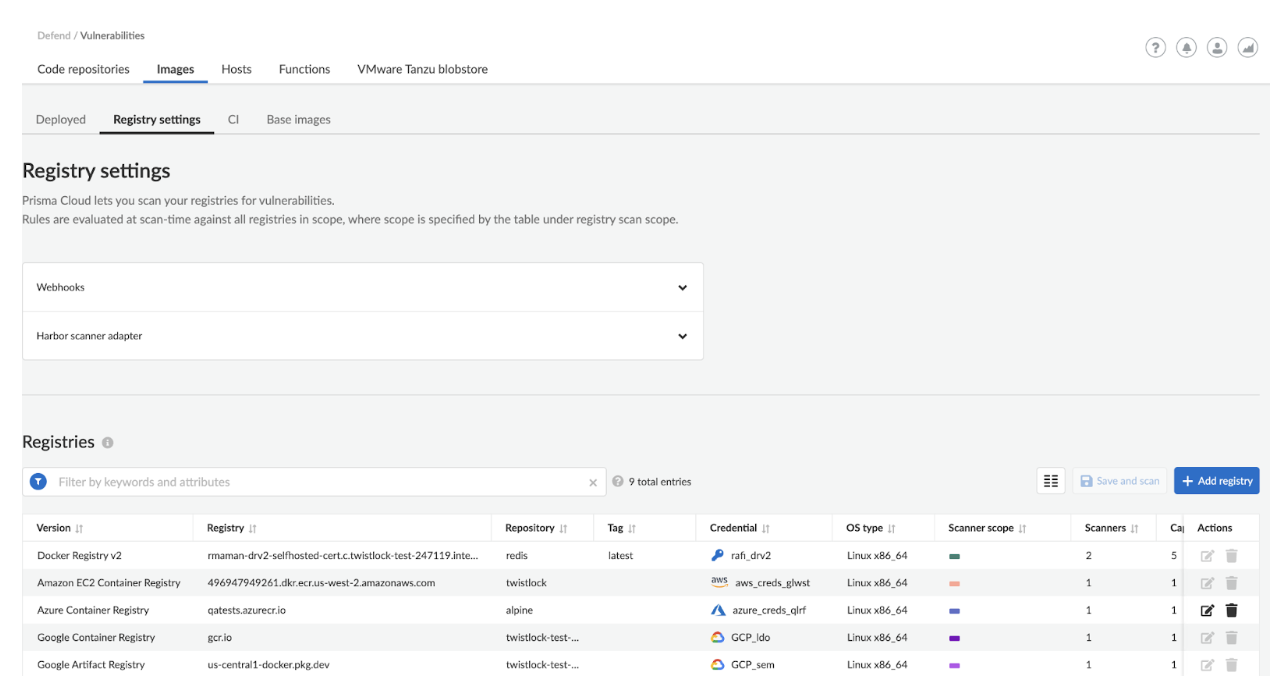Click the key icon beside rafi_drv2
This screenshot has width=1272, height=690.
click(717, 555)
